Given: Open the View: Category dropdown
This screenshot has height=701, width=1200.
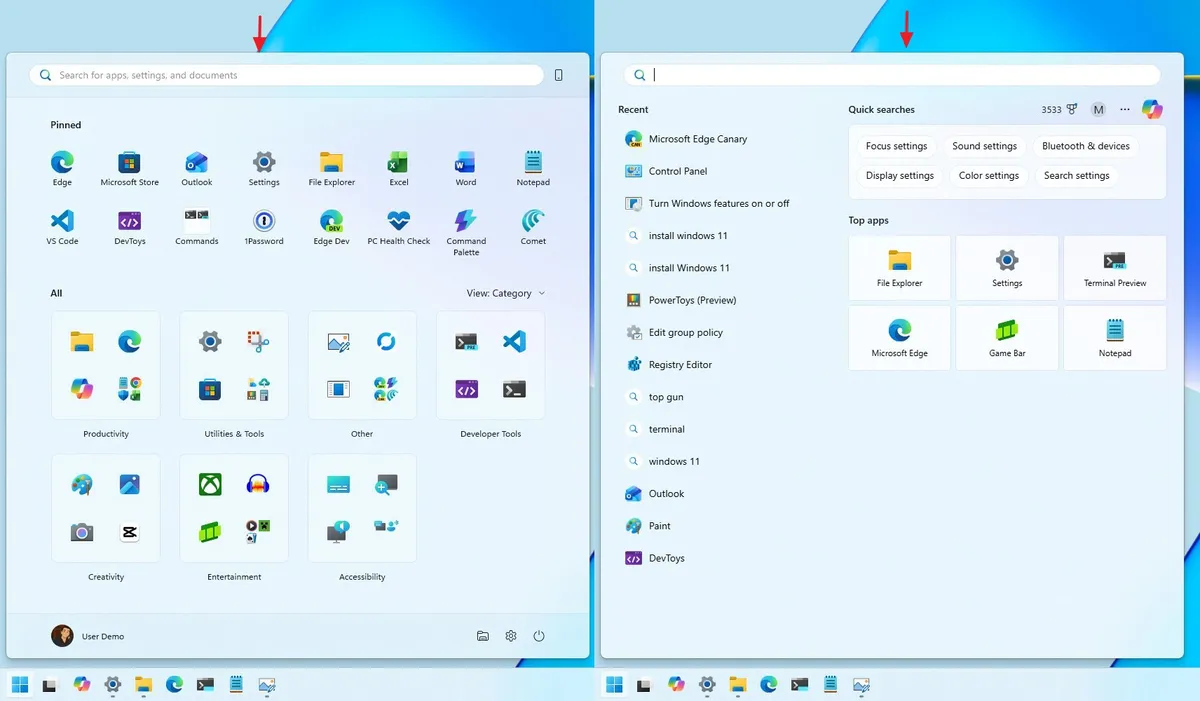Looking at the screenshot, I should 506,293.
